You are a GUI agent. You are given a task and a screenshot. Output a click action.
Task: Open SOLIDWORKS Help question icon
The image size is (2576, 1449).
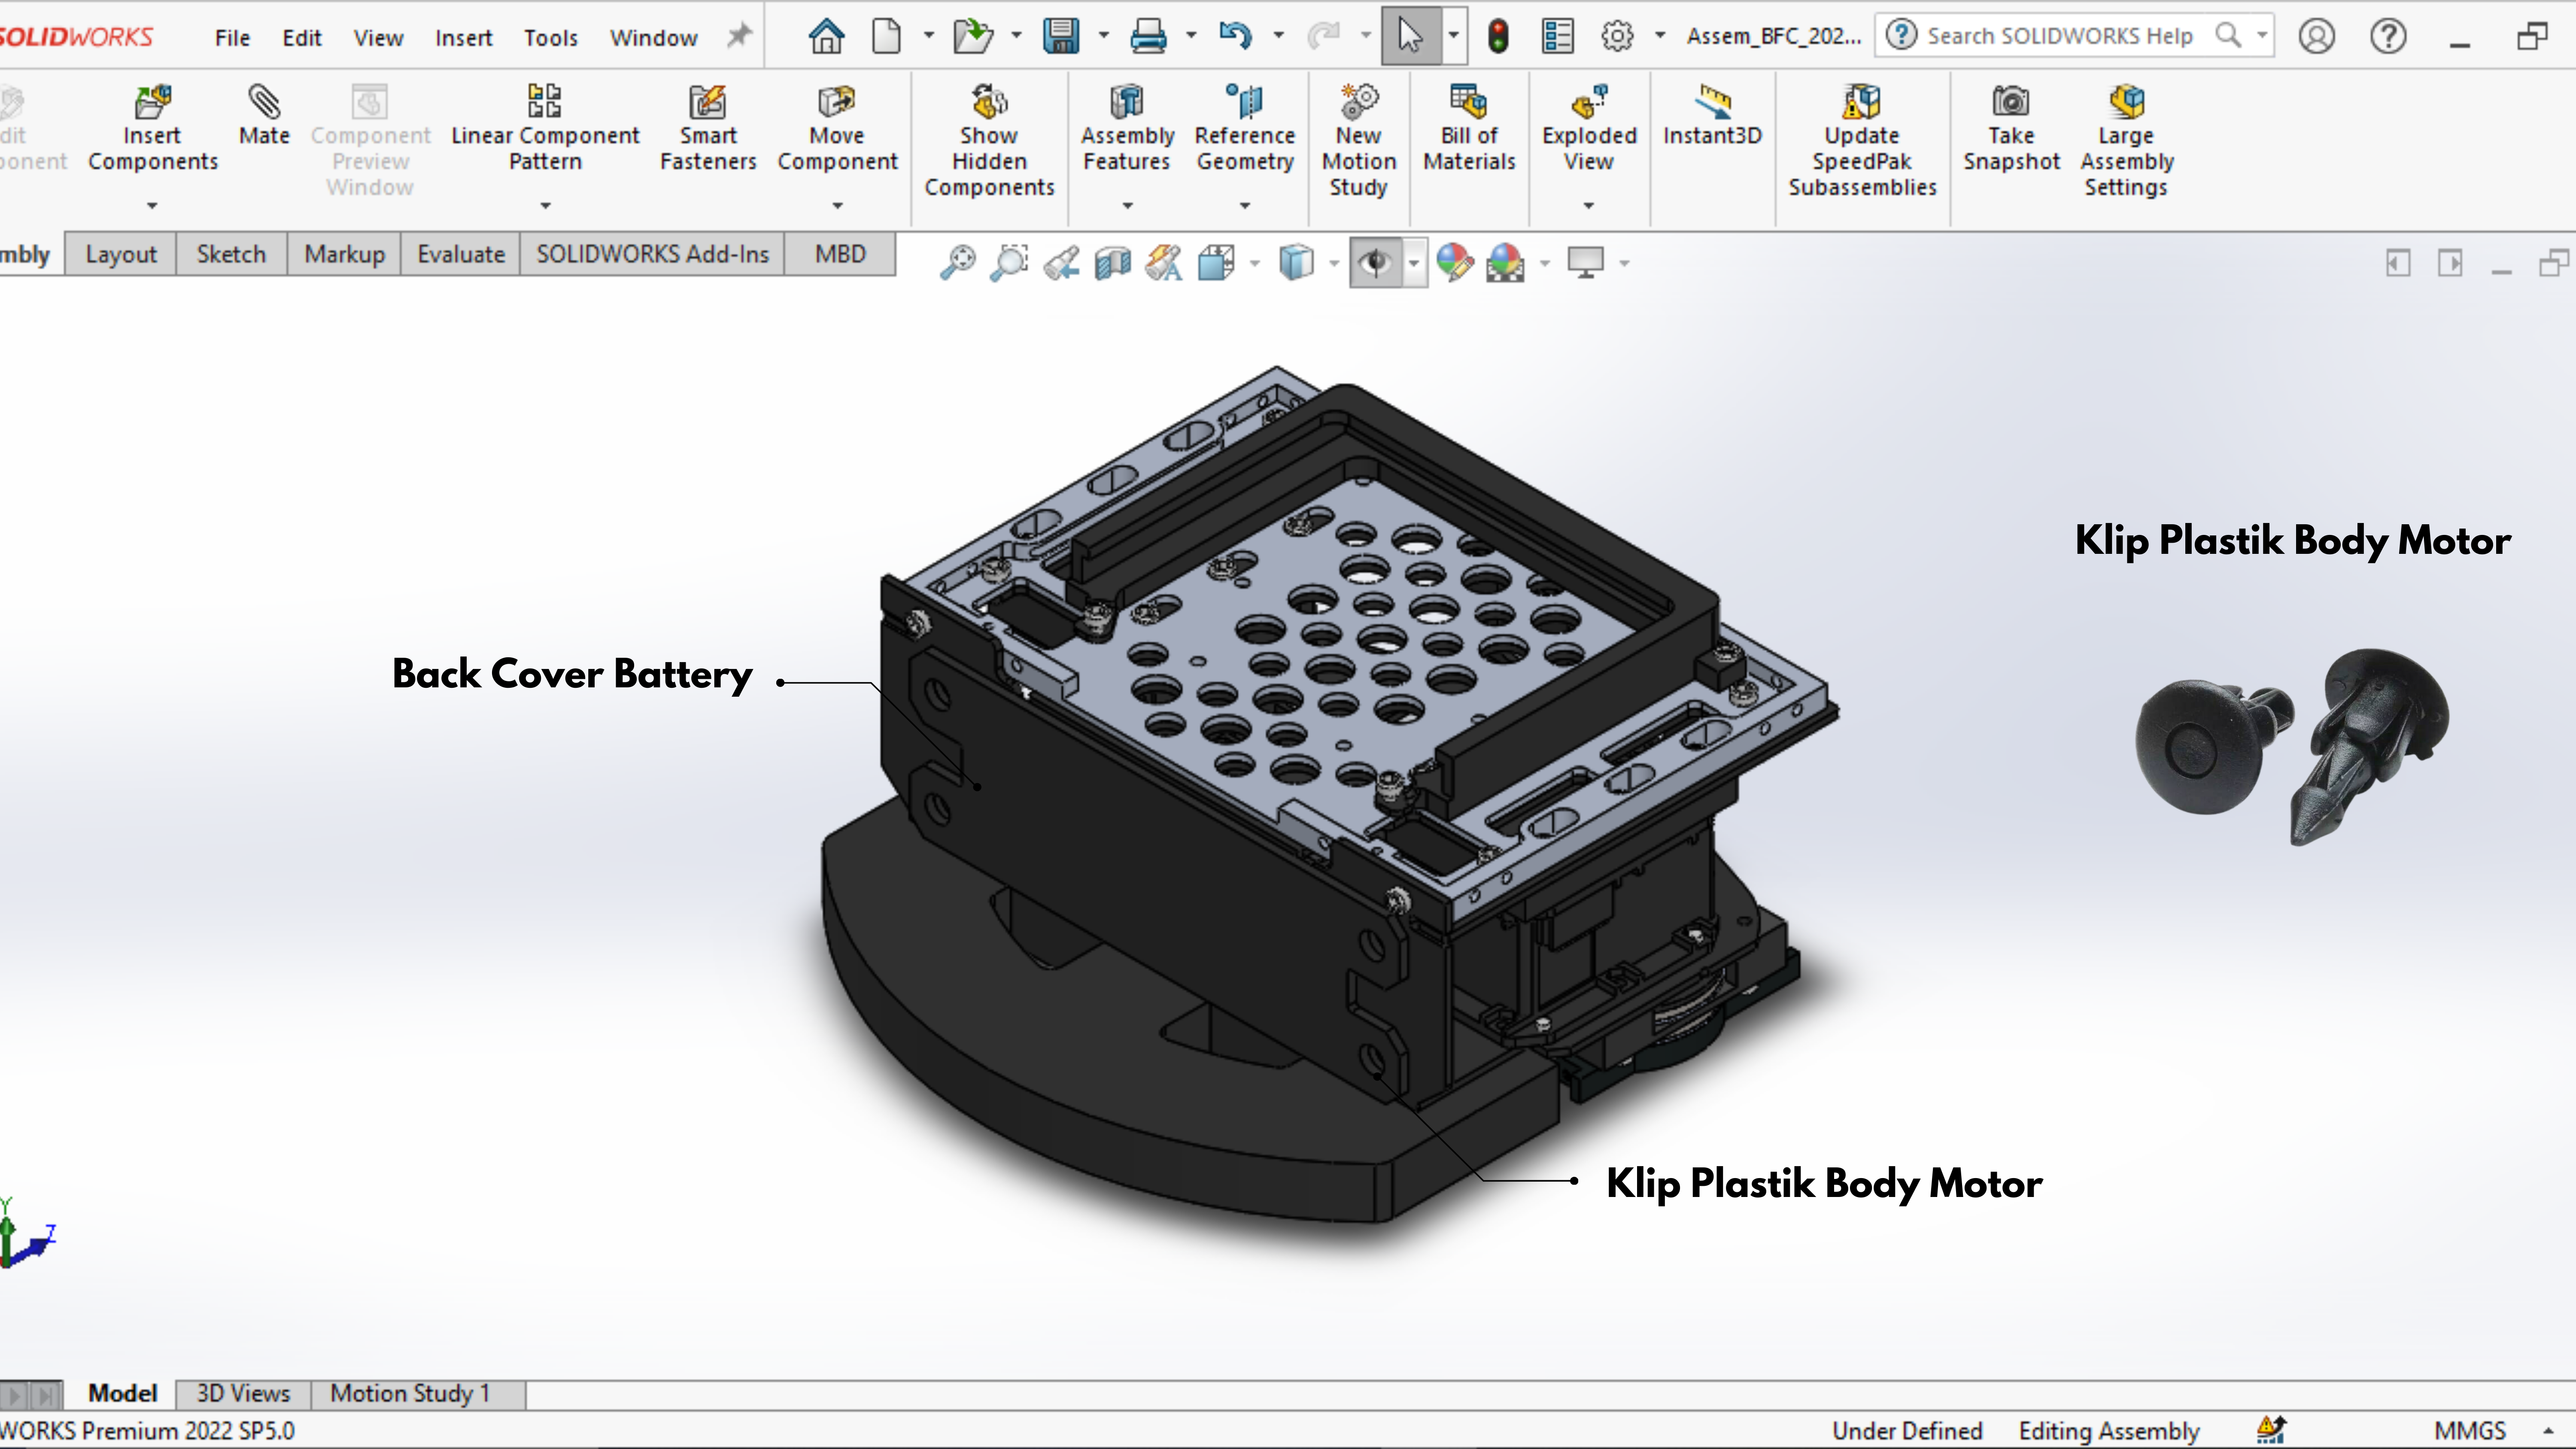2388,36
